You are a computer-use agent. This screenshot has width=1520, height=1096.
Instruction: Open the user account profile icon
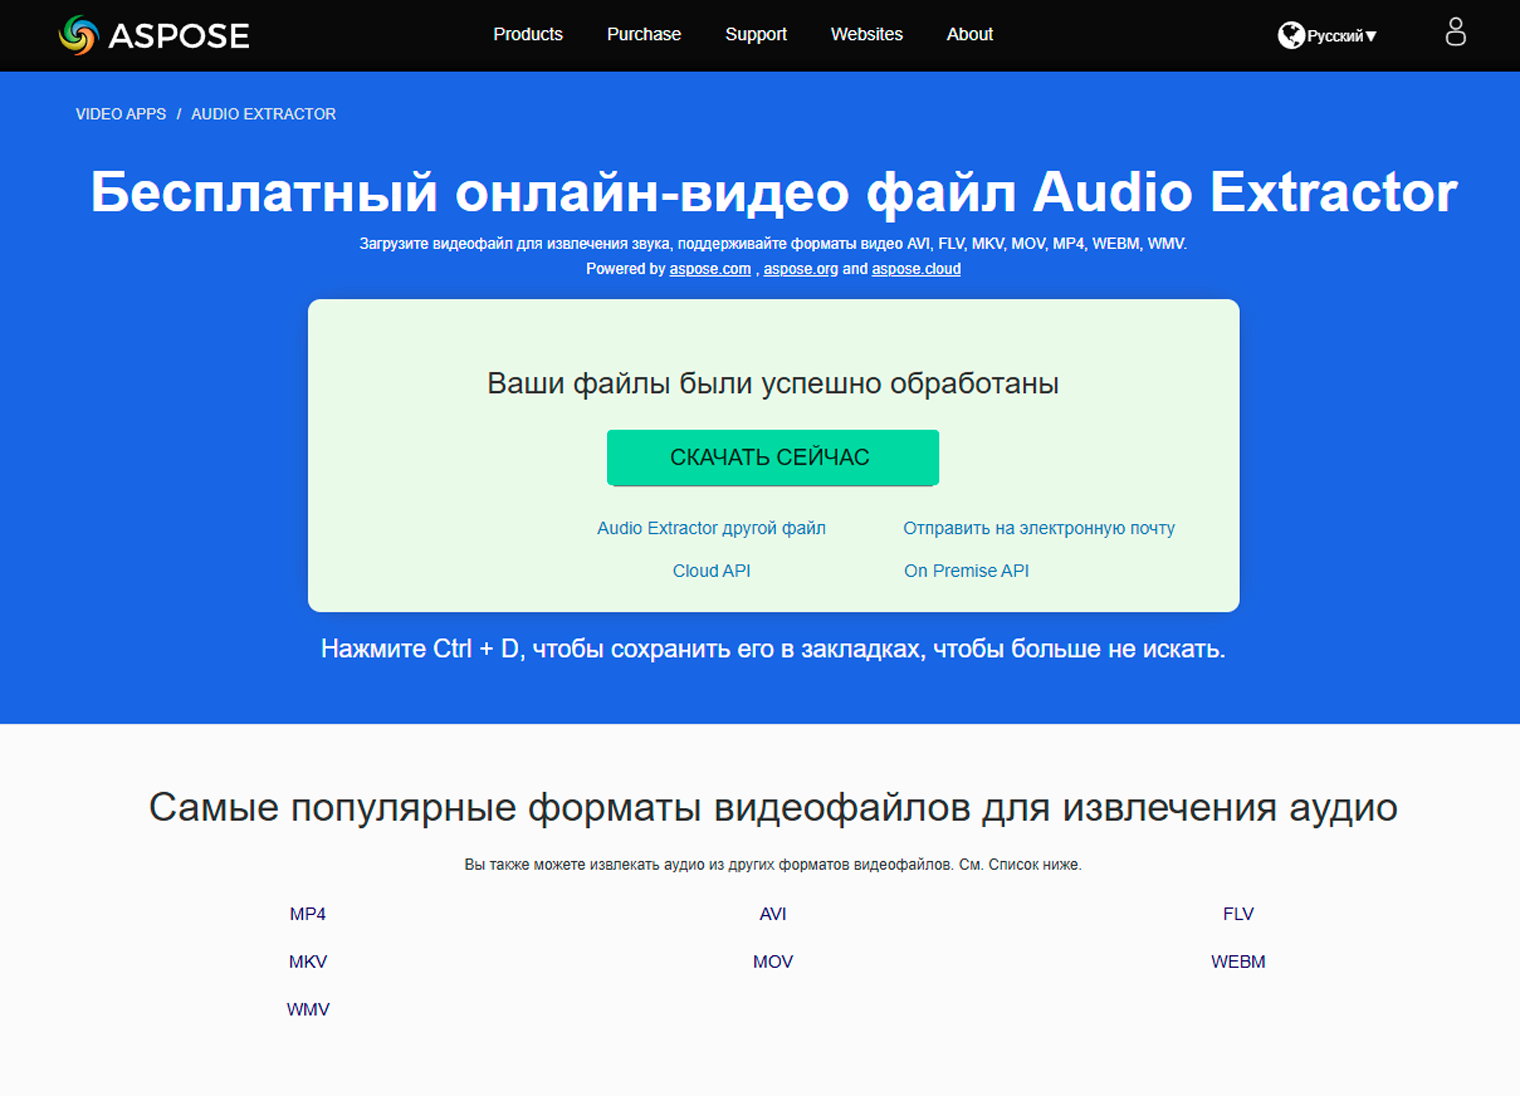point(1455,32)
